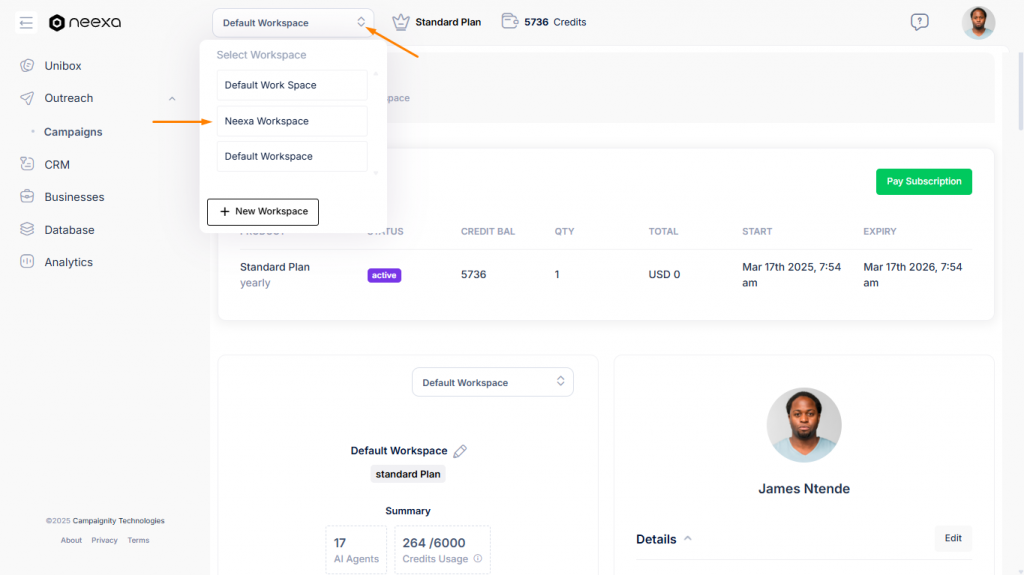Collapse the Outreach sidebar section

[172, 98]
